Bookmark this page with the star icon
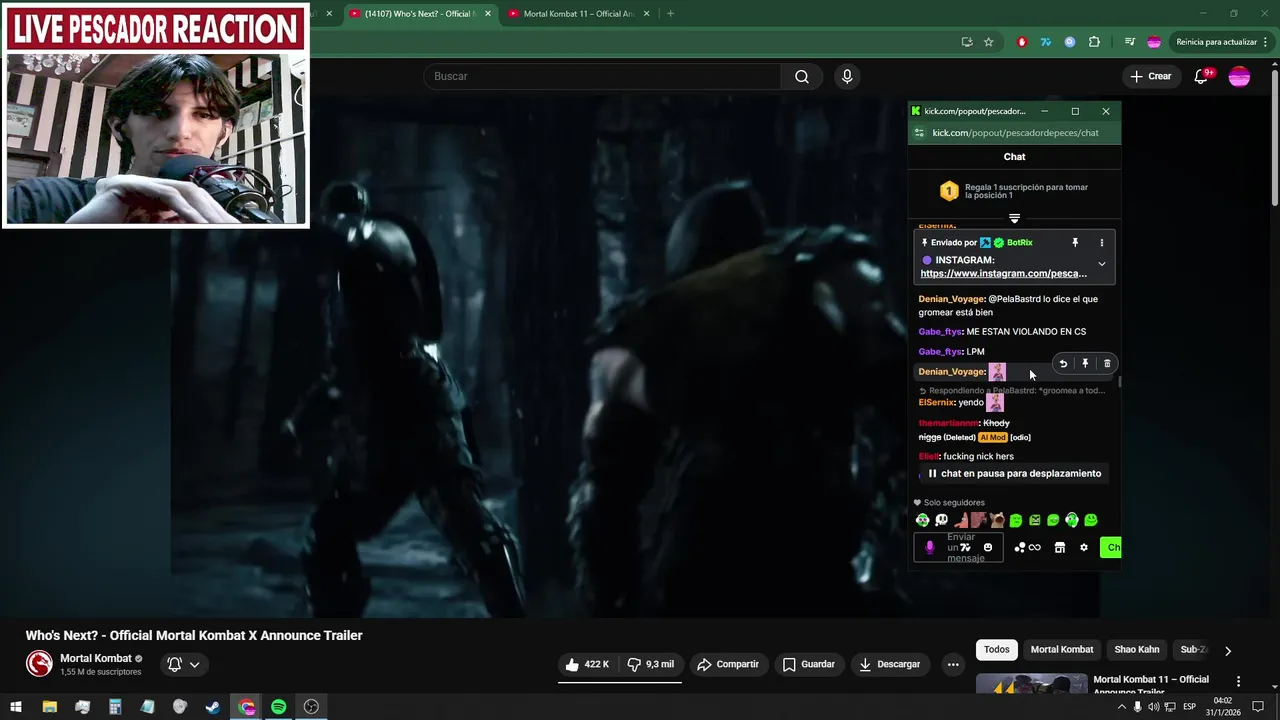1280x720 pixels. tap(988, 42)
